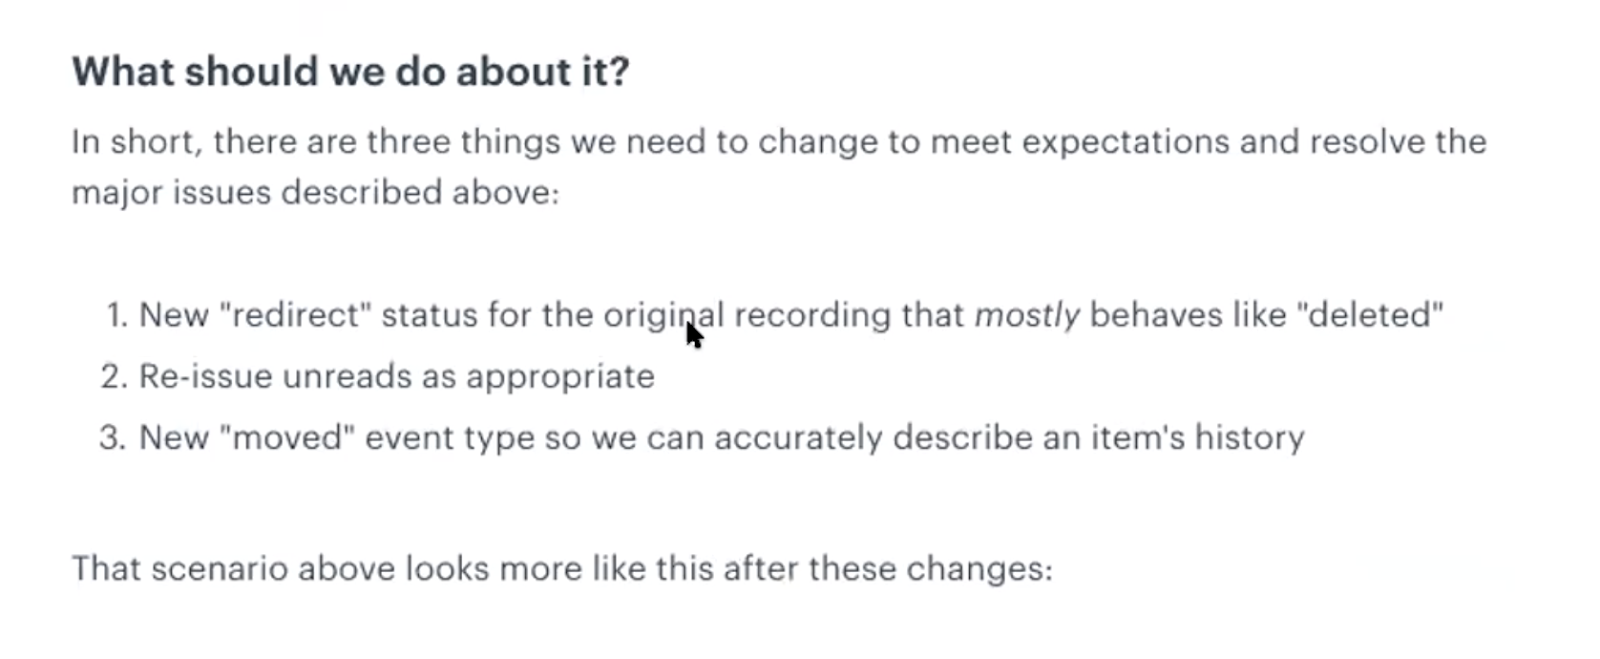Click the italicized word "mostly"
Screen dimensions: 1600x659
tap(1027, 316)
